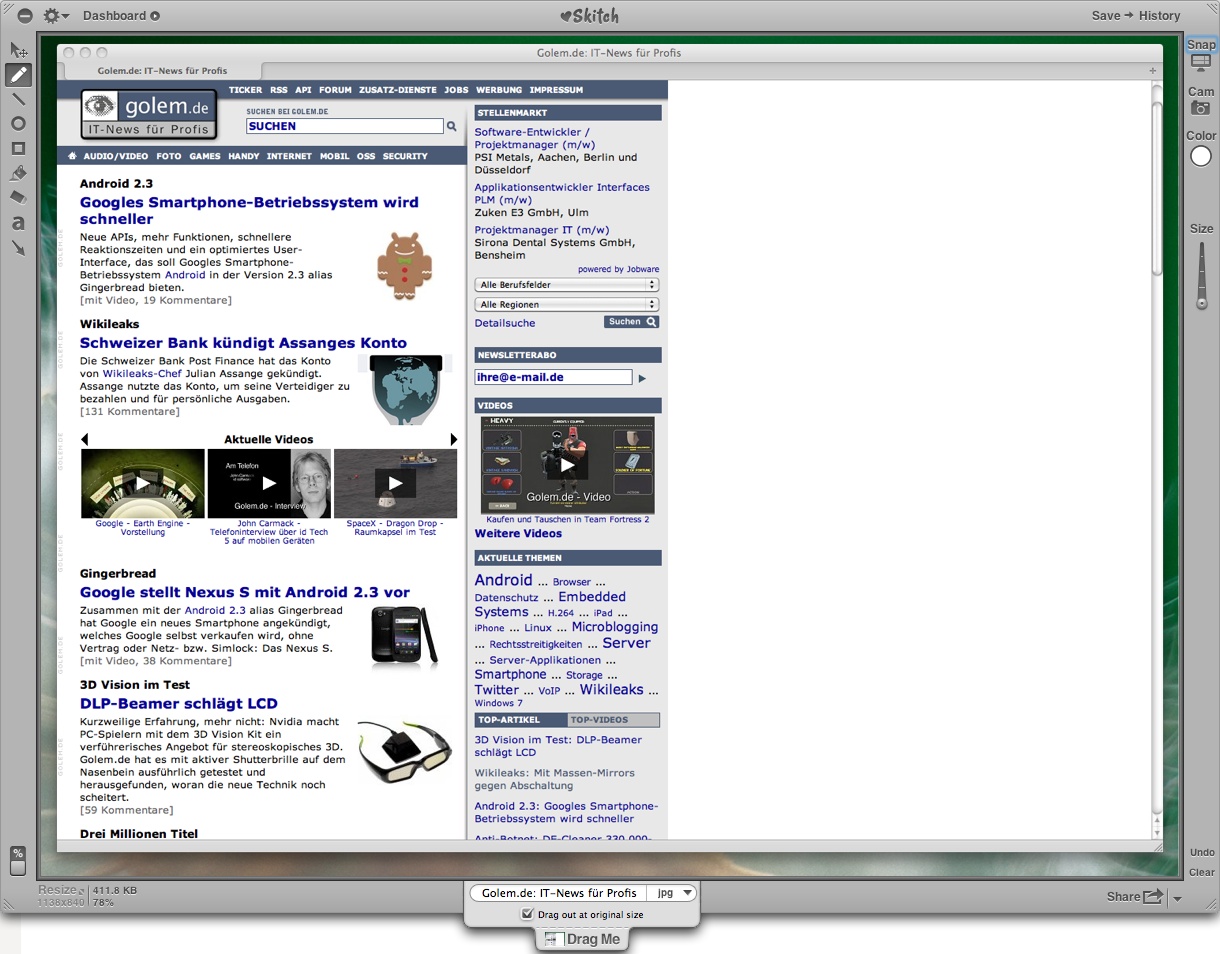
Task: Activate the Eraser tool
Action: (18, 198)
